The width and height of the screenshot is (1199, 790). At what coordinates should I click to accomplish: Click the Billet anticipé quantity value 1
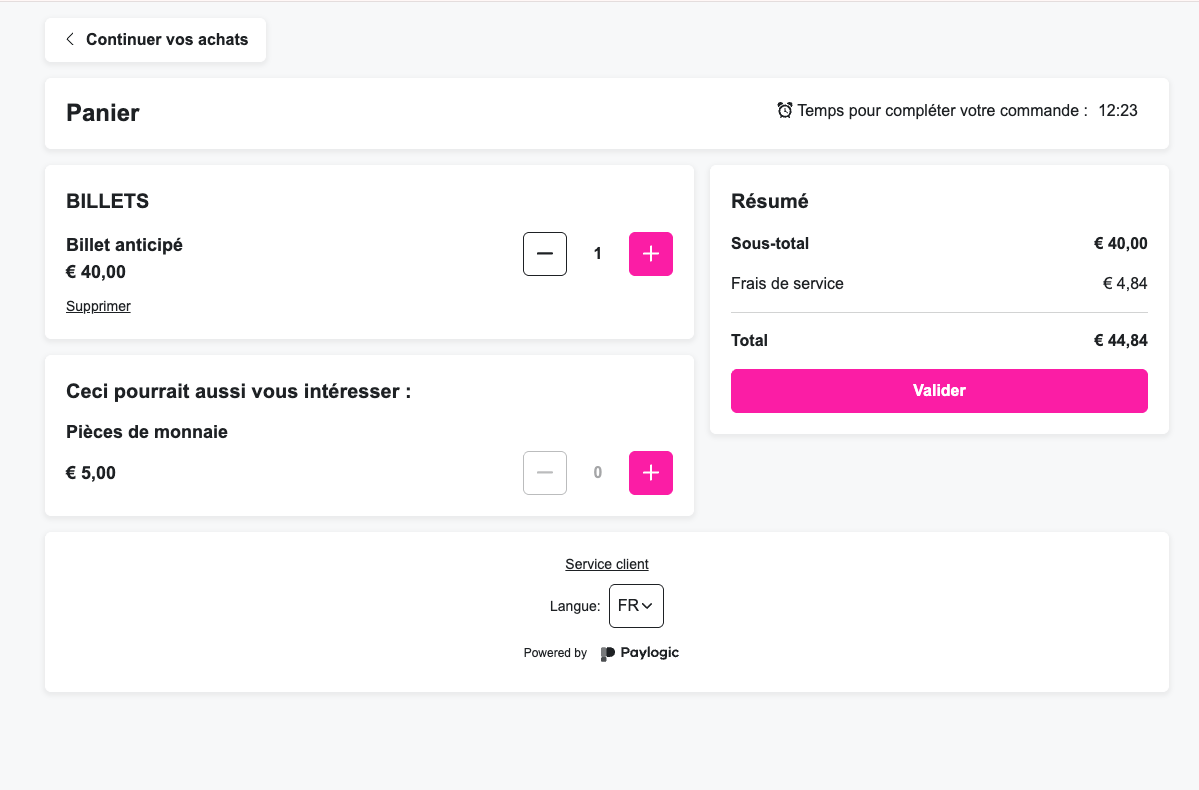pos(598,254)
